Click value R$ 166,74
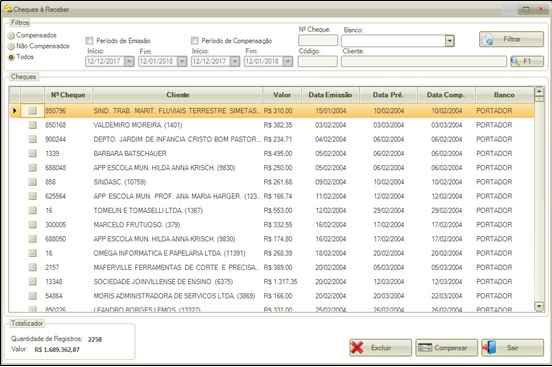 (x=278, y=196)
